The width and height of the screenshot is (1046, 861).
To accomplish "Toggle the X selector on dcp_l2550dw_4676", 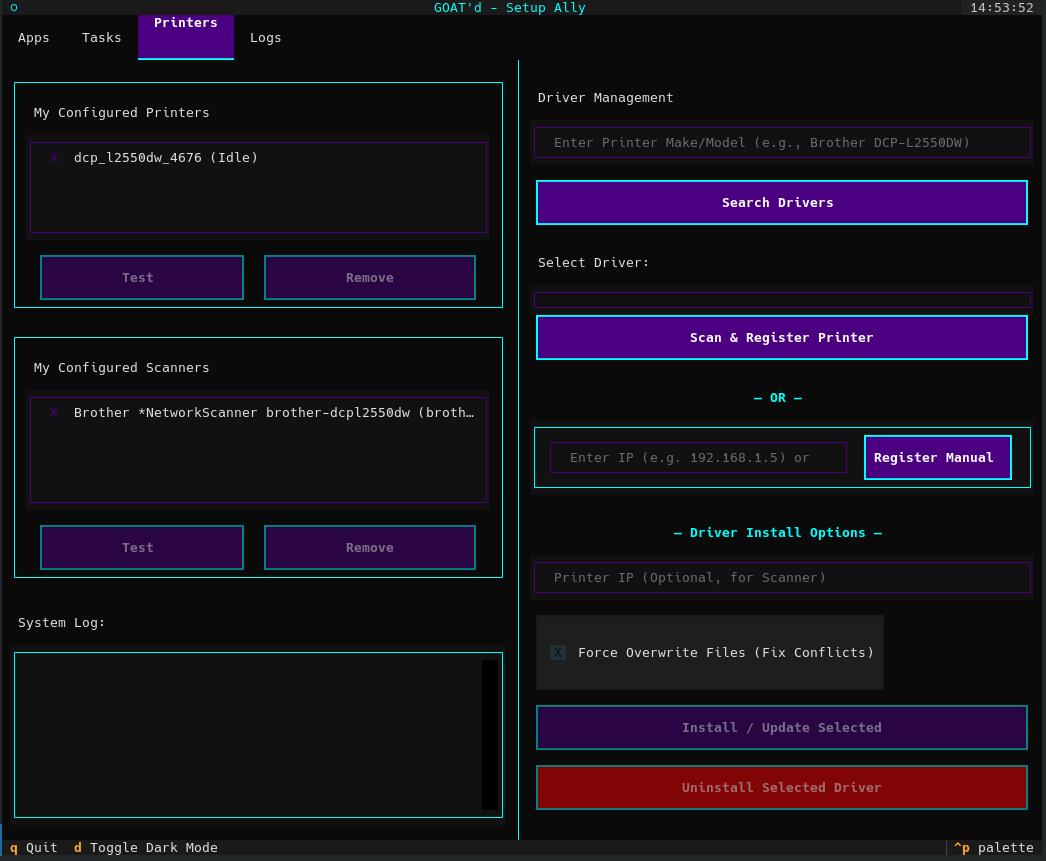I will click(53, 157).
